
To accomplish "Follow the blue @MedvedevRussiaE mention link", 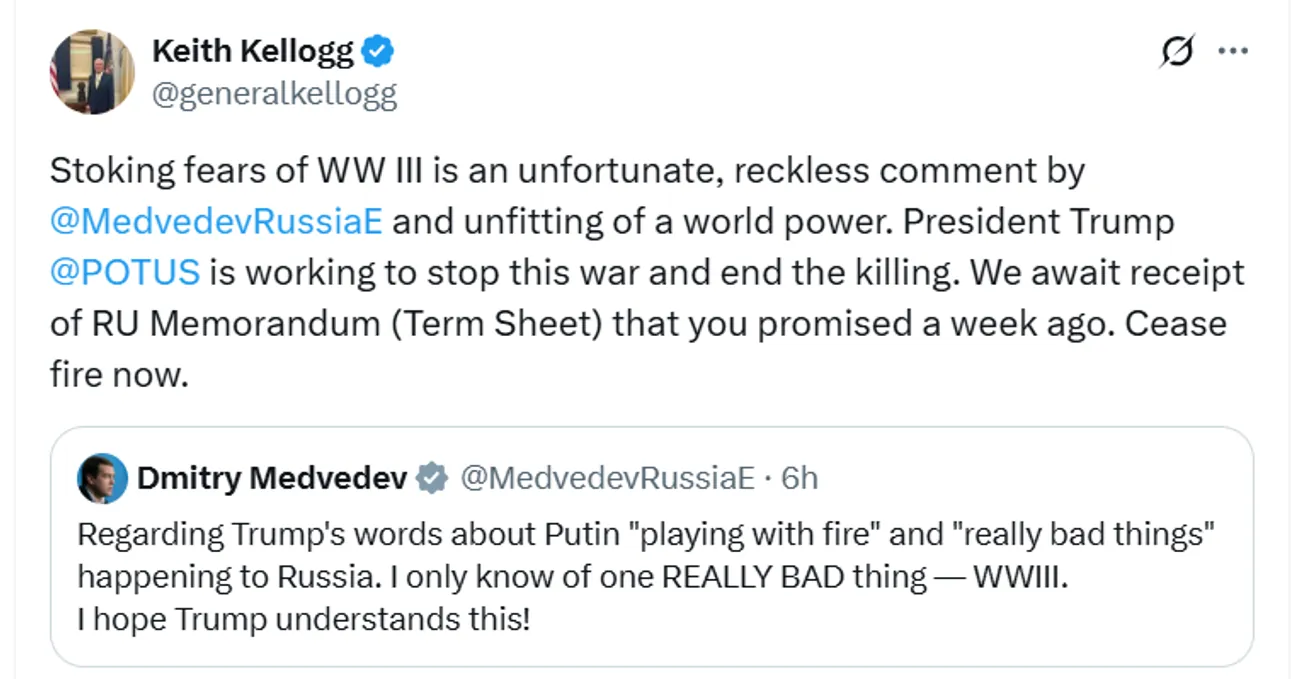I will pyautogui.click(x=216, y=221).
